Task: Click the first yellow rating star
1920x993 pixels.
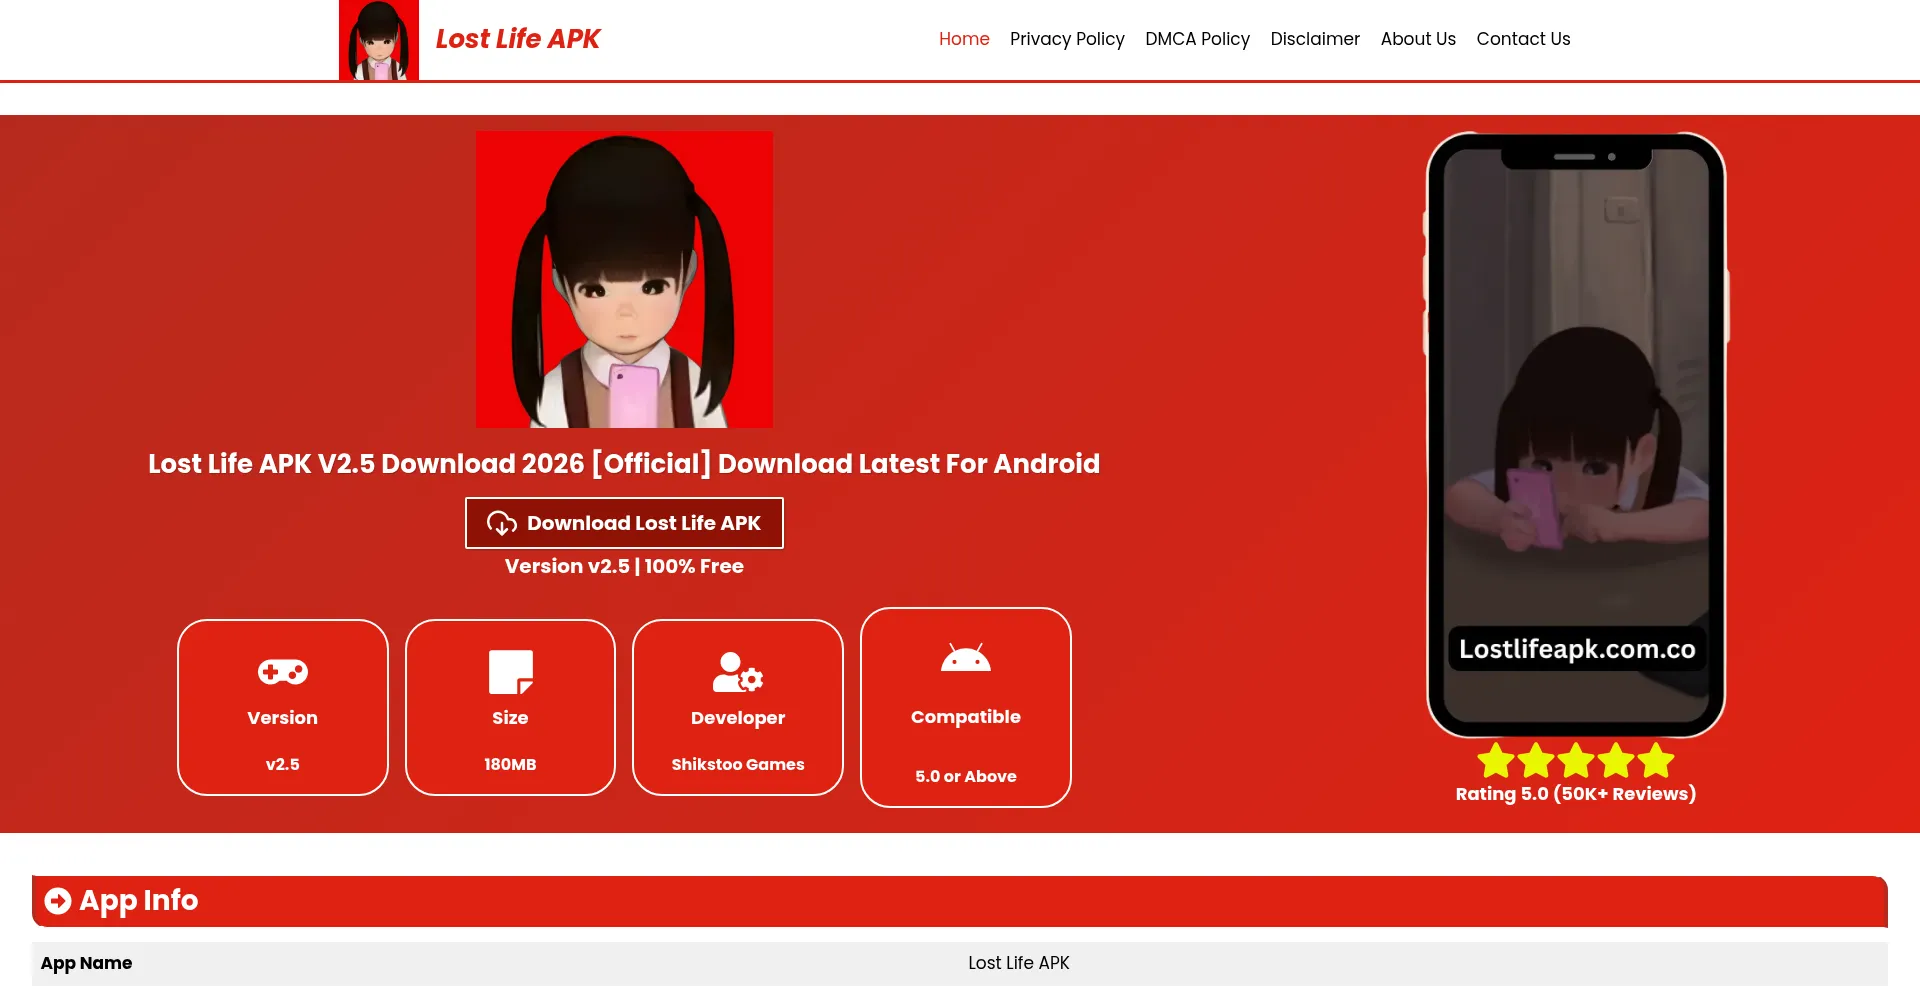Action: point(1496,760)
